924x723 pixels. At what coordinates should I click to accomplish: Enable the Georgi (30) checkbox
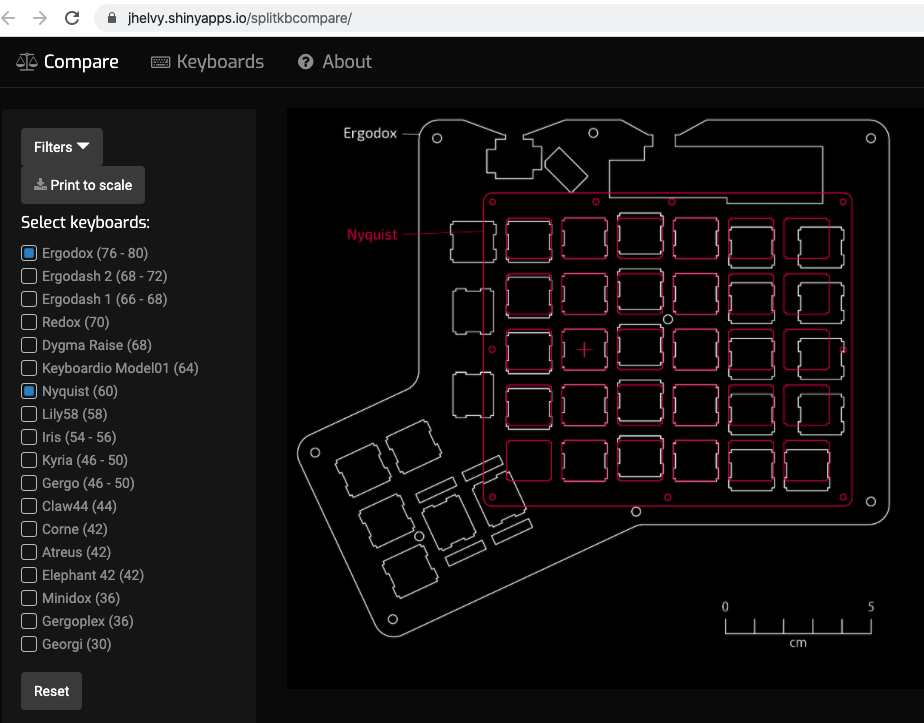[29, 644]
